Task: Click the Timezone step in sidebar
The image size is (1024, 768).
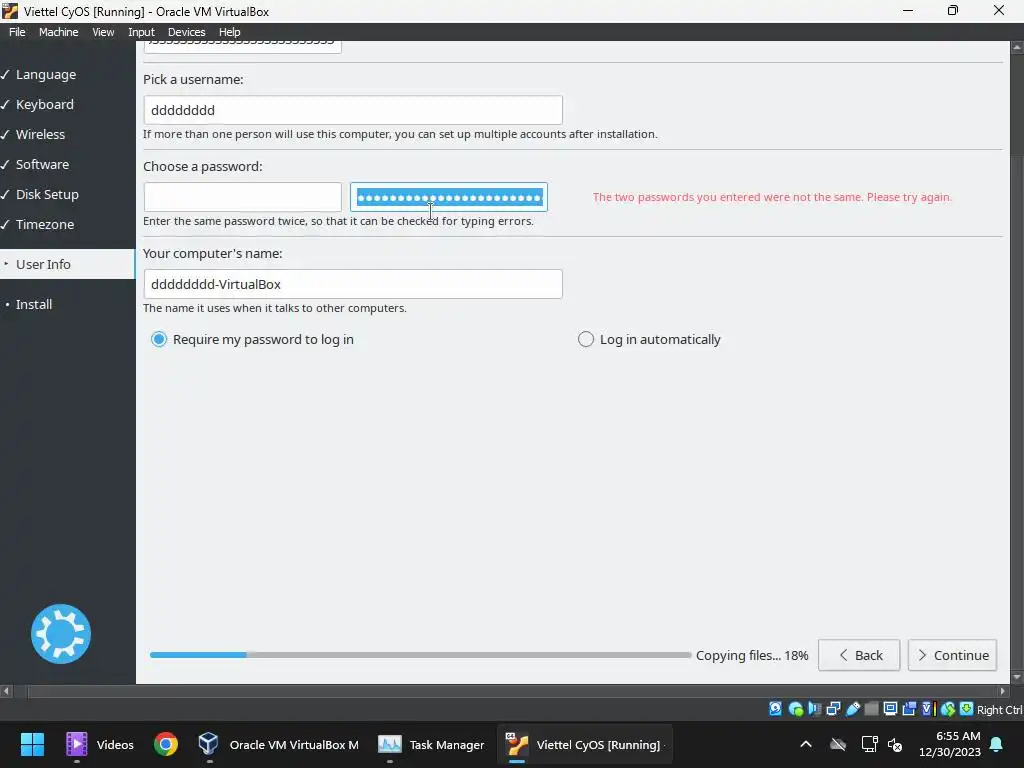Action: click(45, 225)
